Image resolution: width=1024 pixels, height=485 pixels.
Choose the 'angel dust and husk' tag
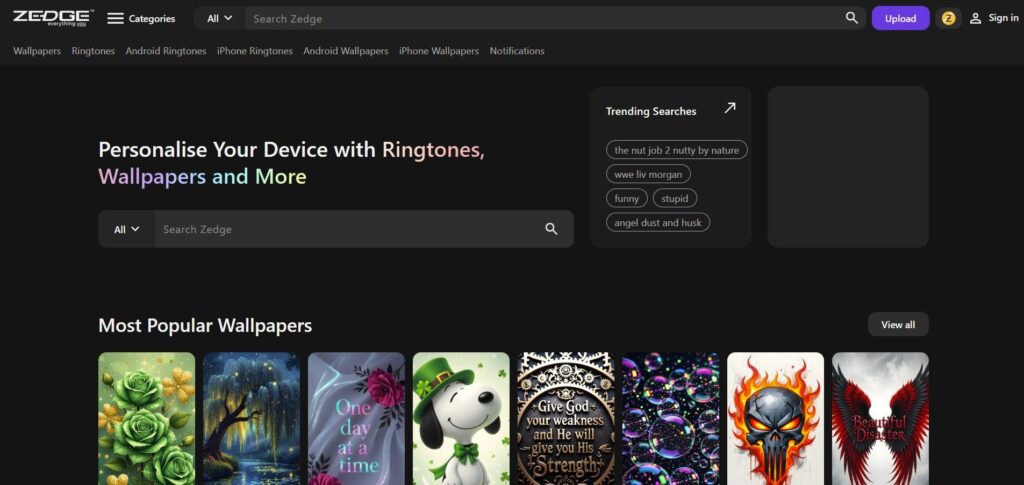point(657,222)
